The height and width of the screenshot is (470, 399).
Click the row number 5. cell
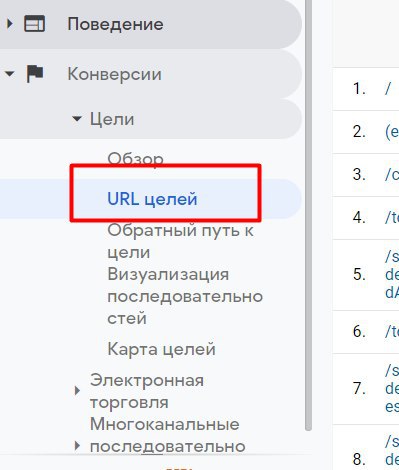[x=359, y=275]
